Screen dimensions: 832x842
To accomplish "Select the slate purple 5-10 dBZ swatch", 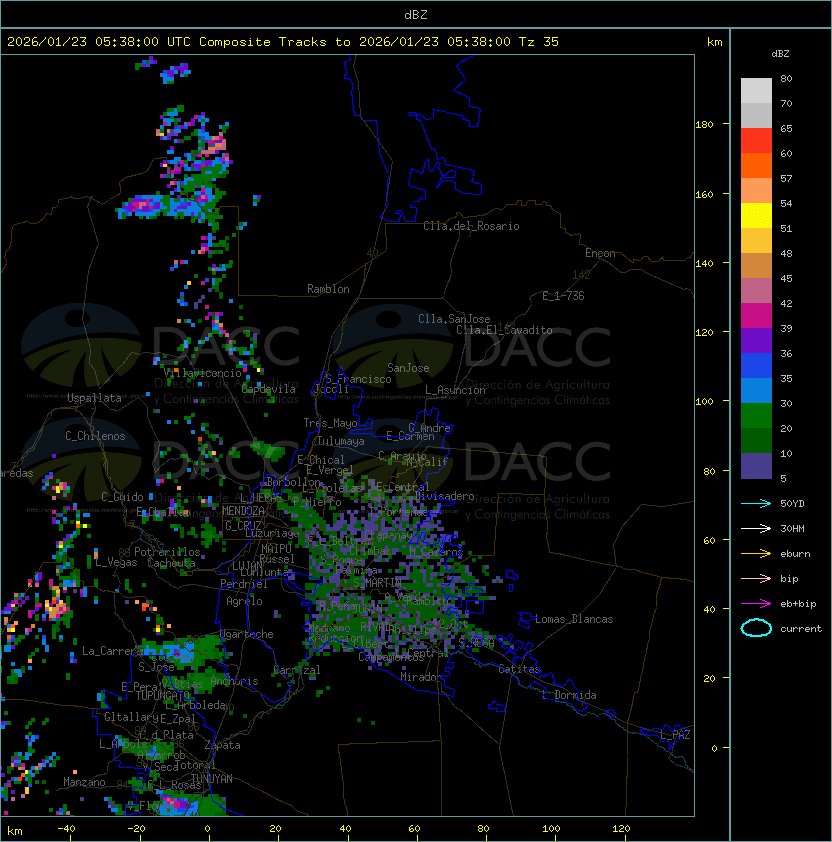I will point(756,466).
